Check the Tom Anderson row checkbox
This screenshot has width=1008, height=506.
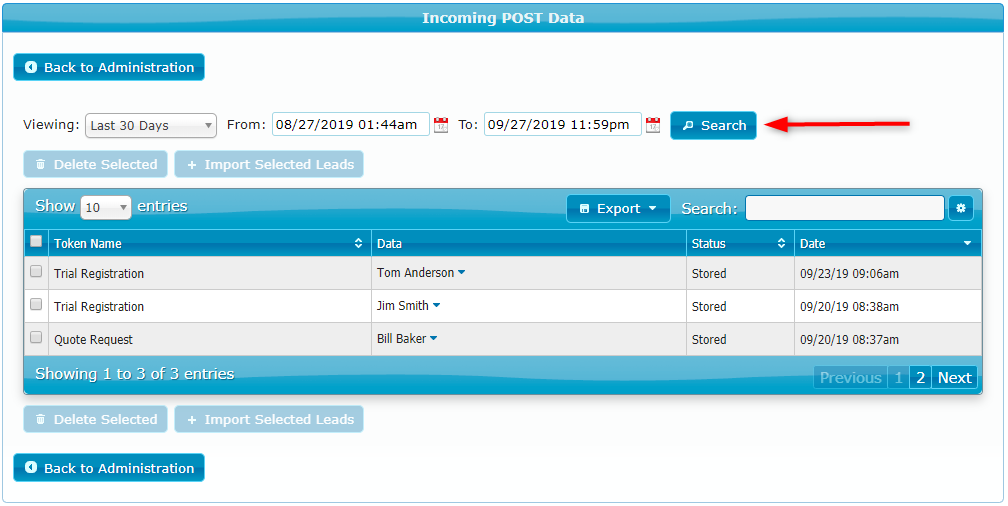(36, 271)
